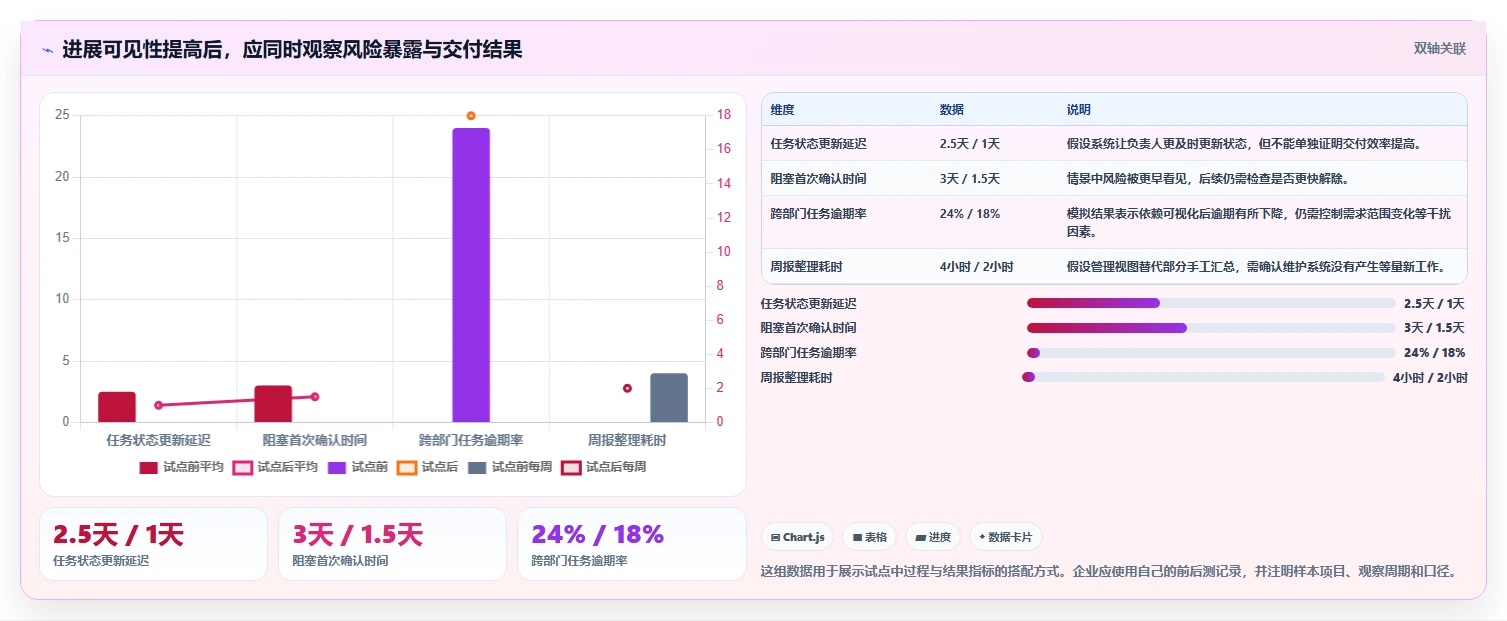Click the lightning icon beside the card title
This screenshot has height=621, width=1507.
click(x=47, y=50)
